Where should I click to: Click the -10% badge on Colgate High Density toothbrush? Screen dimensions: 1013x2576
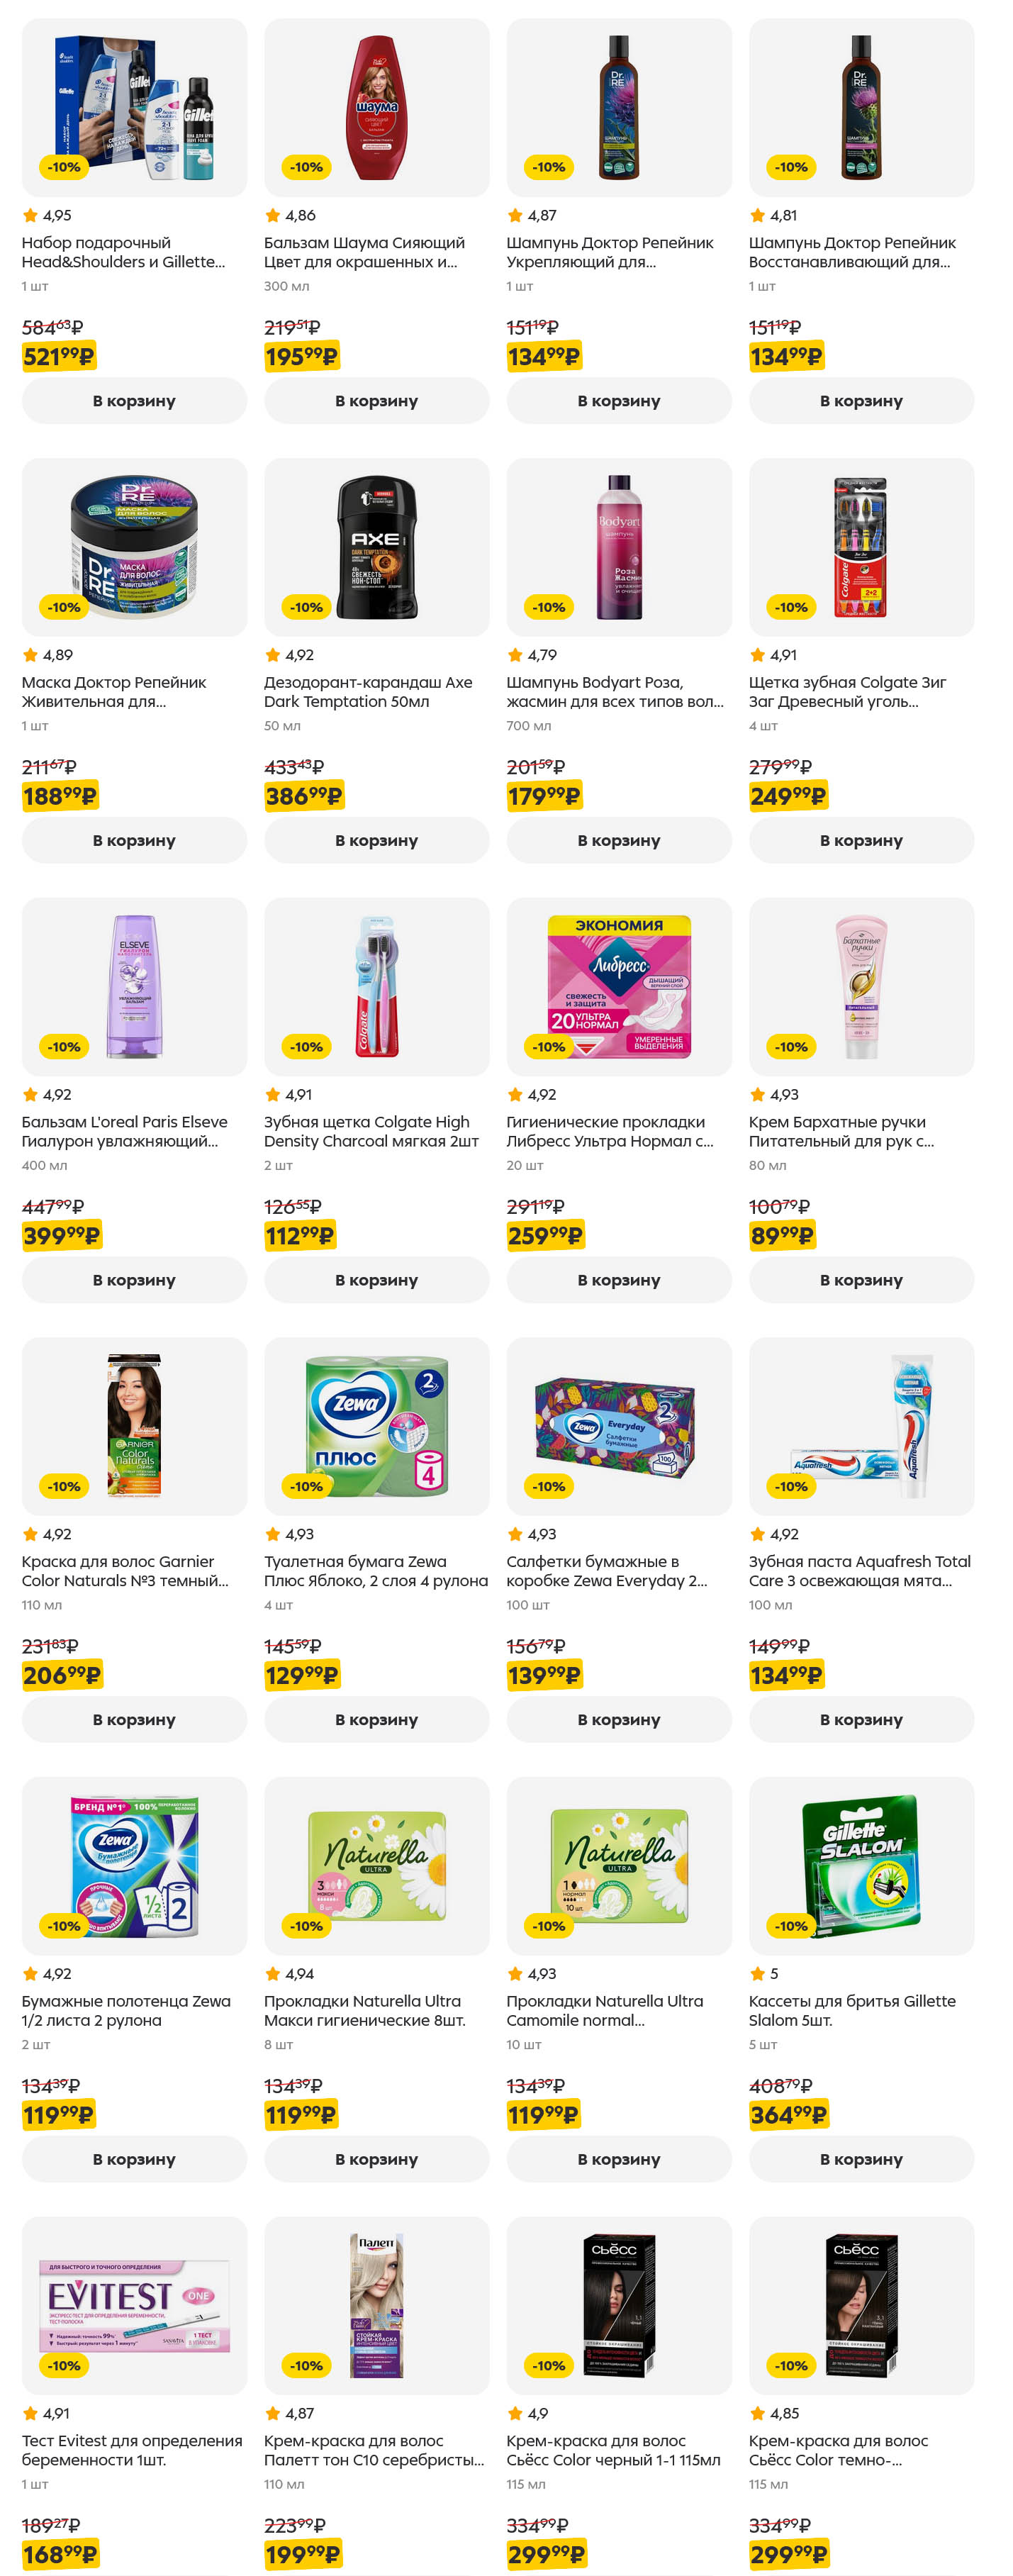(x=306, y=1047)
